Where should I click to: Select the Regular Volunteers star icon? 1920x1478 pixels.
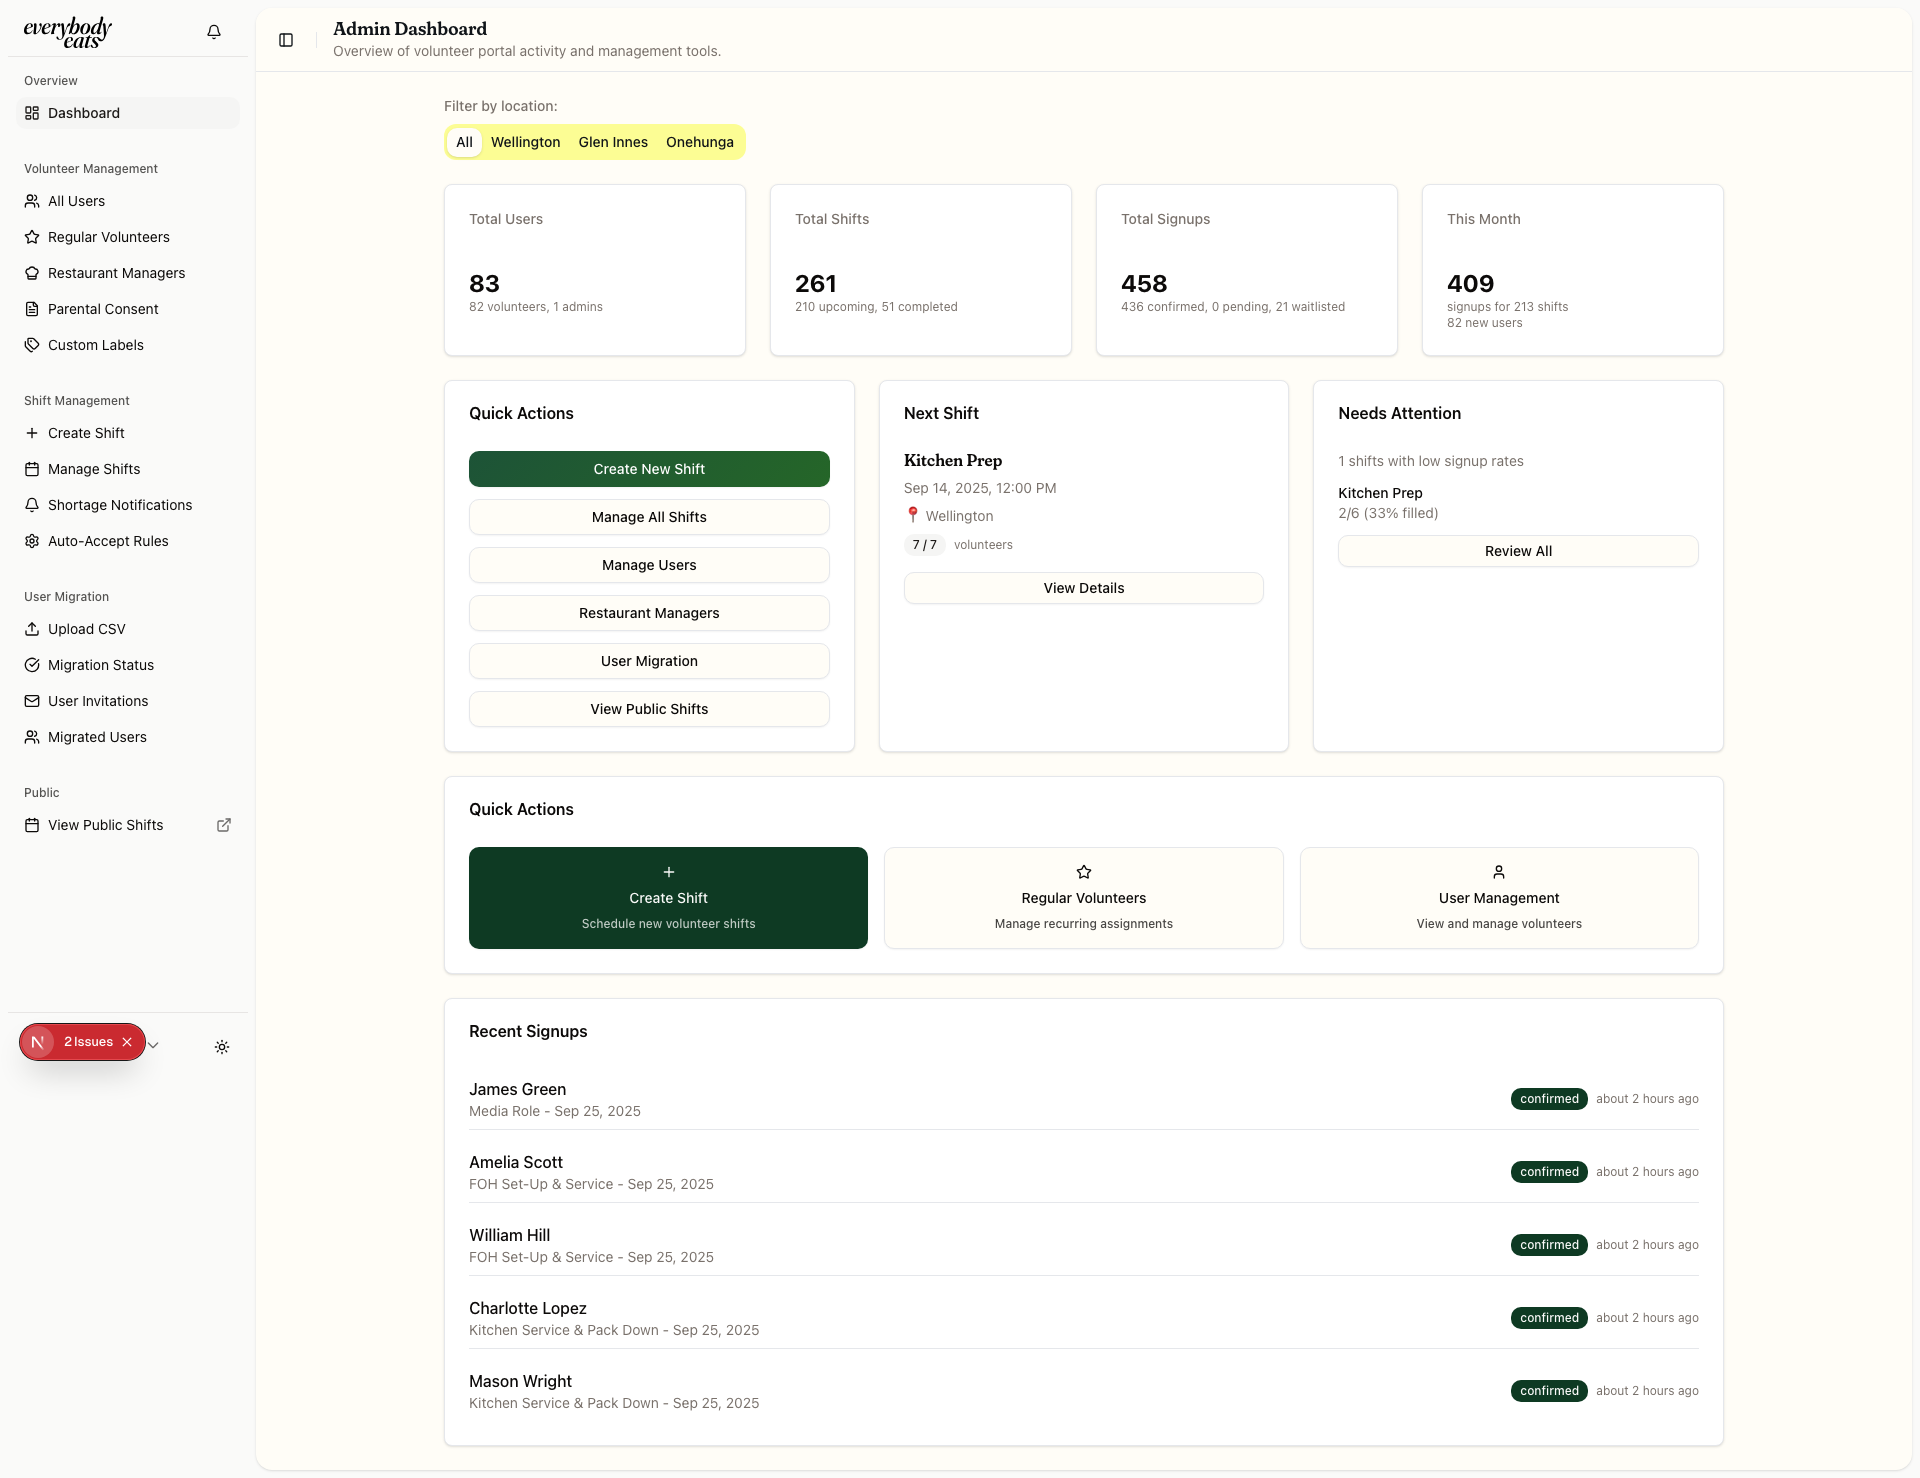[33, 237]
